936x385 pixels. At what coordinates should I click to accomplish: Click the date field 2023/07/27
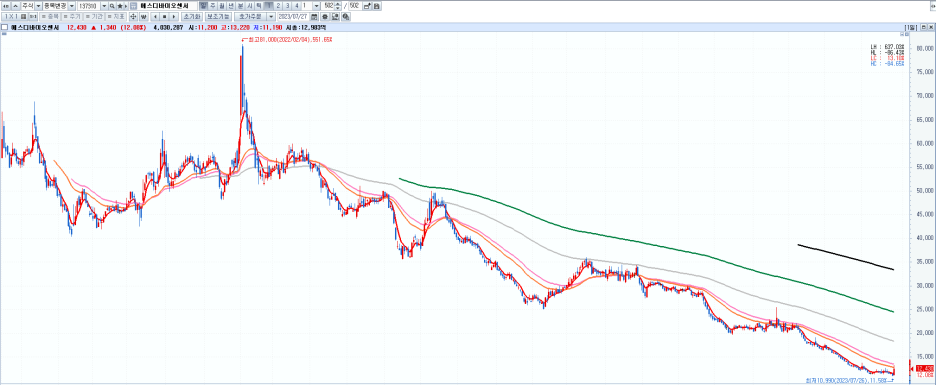click(294, 16)
